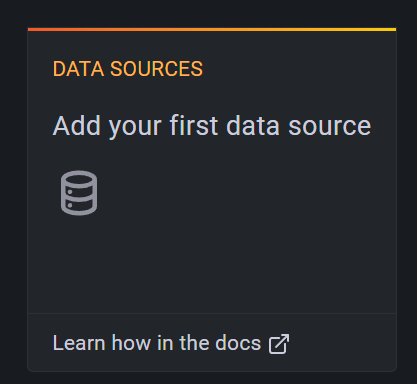
Task: Click the word 'SOURCES' in the orange heading
Action: [156, 69]
